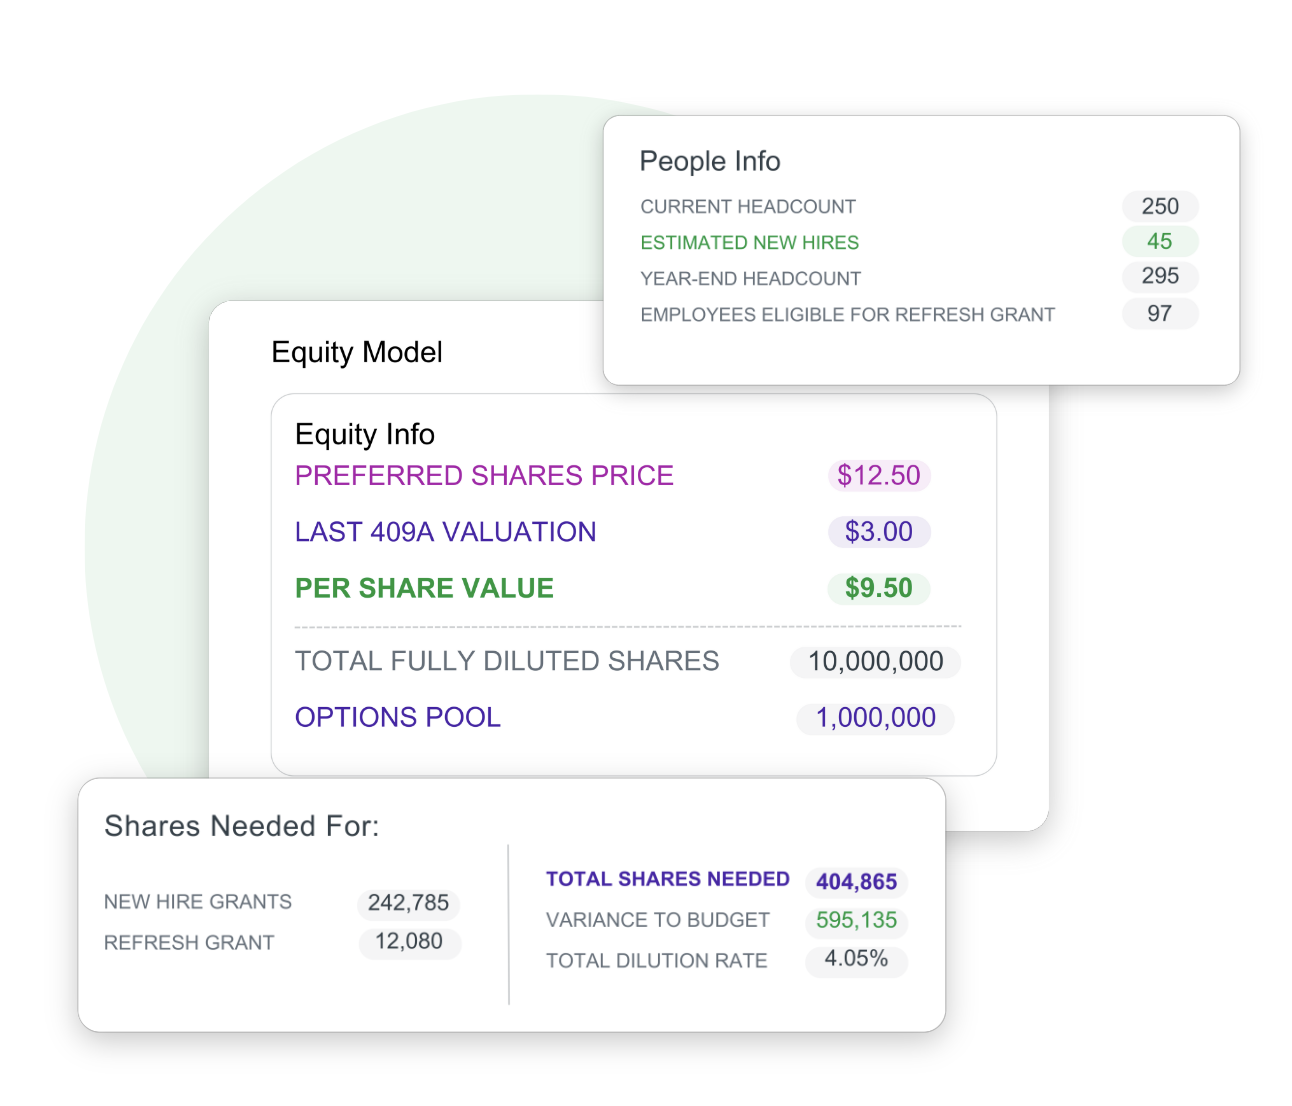
Task: Click the Refresh Grant value 12,080
Action: [x=409, y=942]
